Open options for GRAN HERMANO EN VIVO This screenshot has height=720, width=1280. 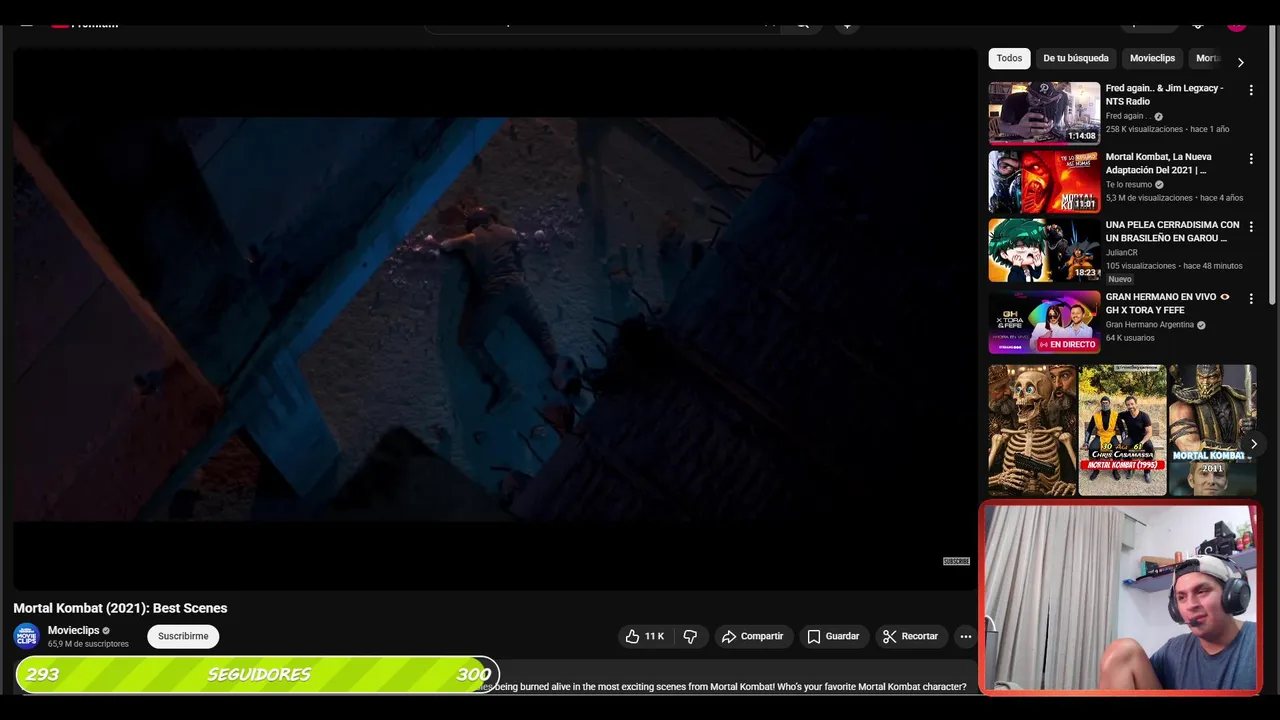click(1250, 299)
